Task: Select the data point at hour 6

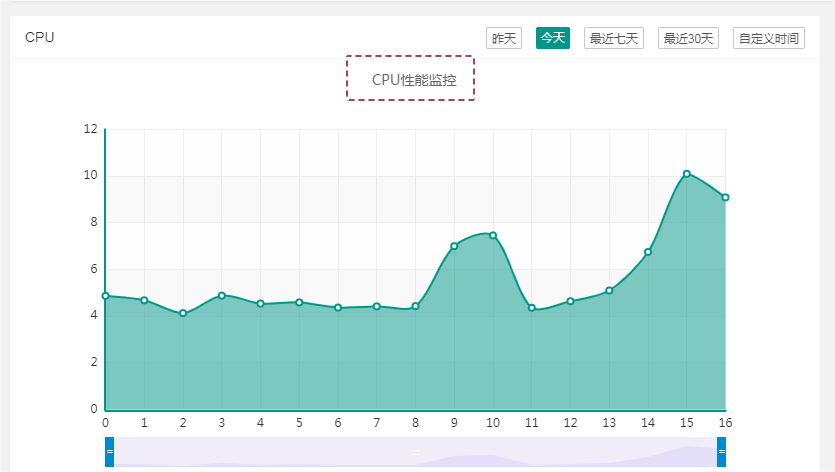Action: (x=338, y=308)
